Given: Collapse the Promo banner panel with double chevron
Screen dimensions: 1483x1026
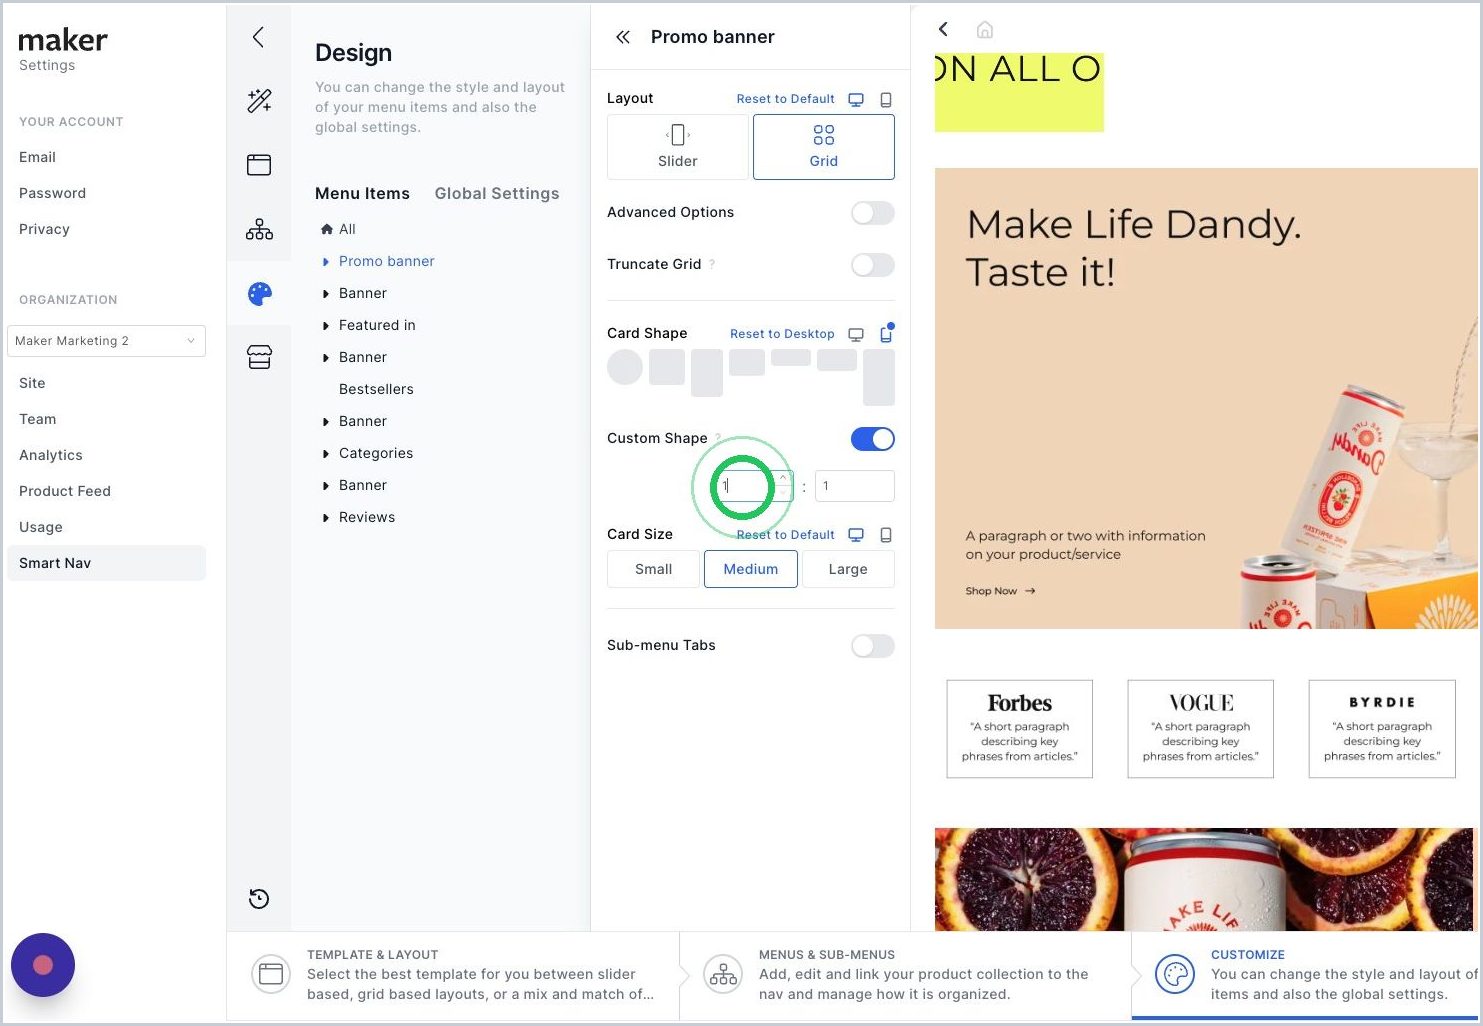Looking at the screenshot, I should 622,37.
